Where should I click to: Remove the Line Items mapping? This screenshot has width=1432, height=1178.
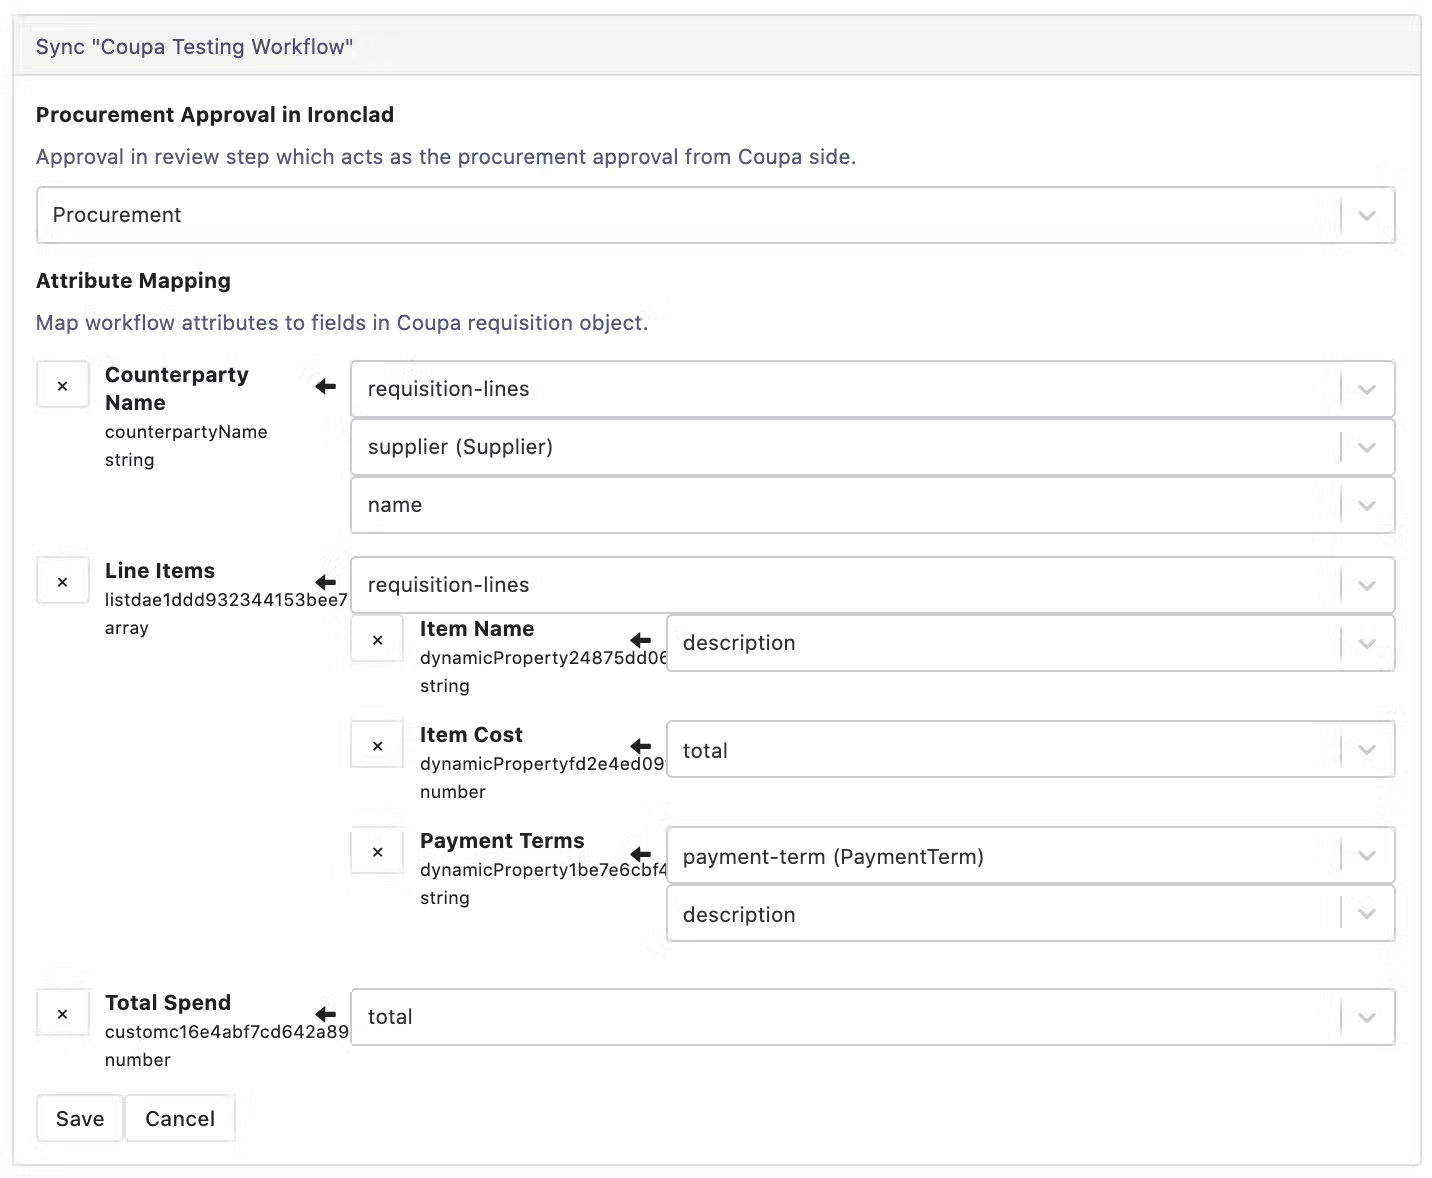[63, 581]
